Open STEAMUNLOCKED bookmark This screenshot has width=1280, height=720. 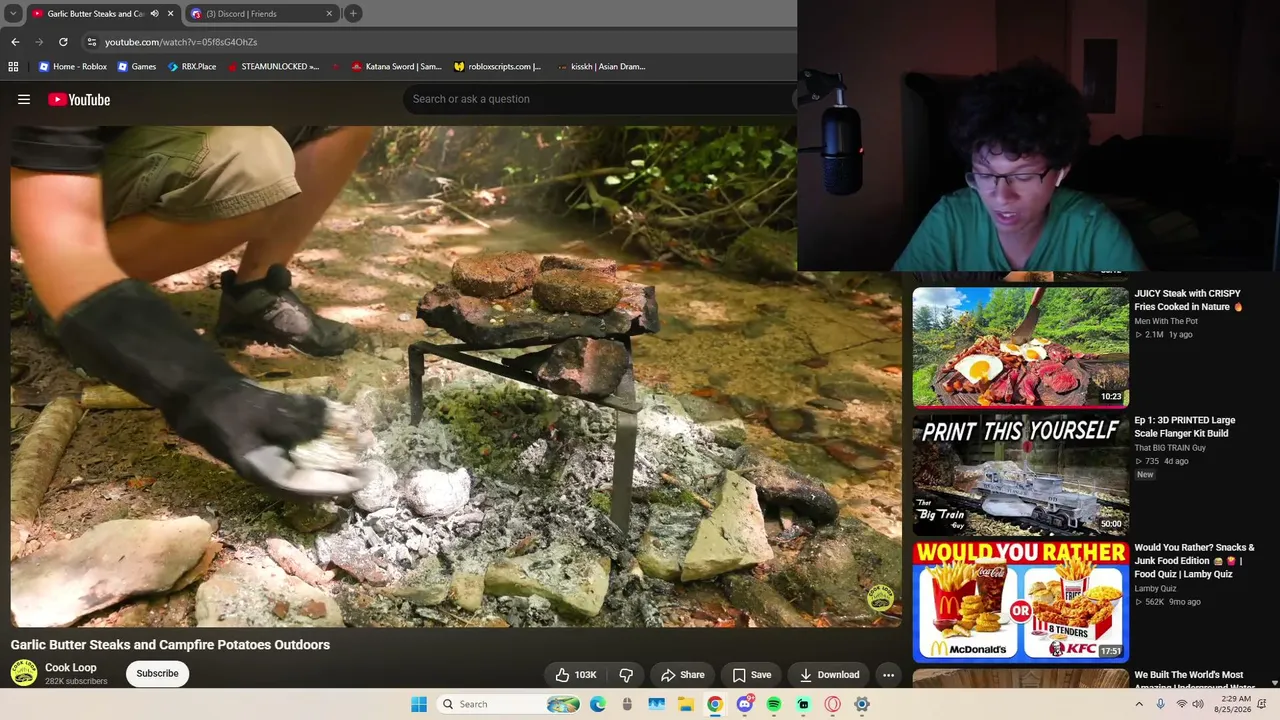click(x=273, y=67)
